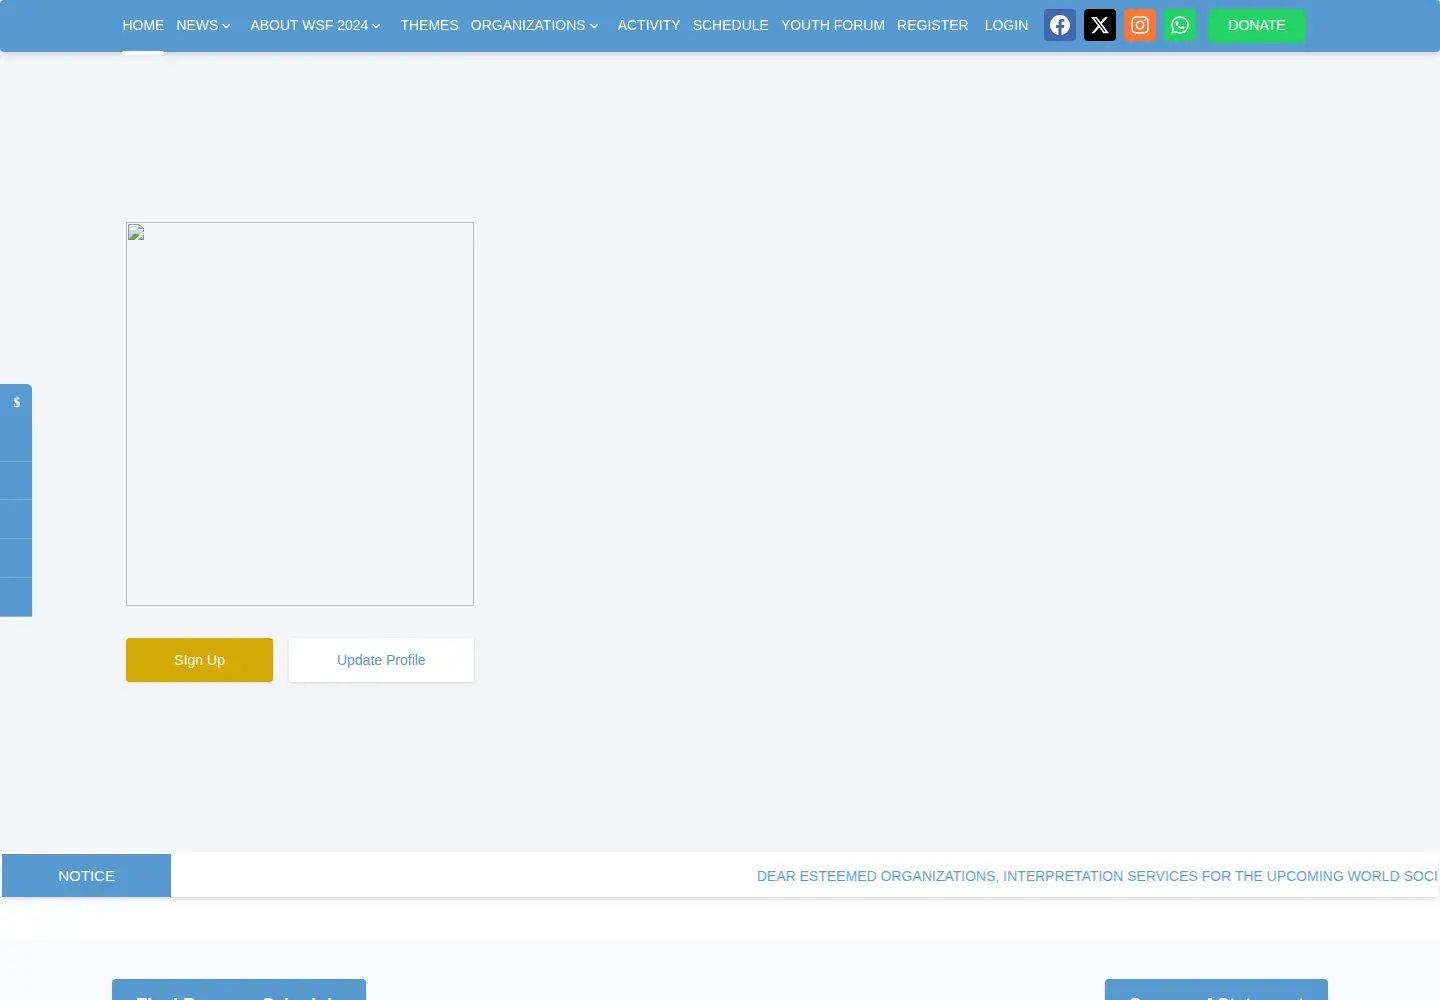
Task: Expand the ORGANIZATIONS dropdown menu
Action: click(535, 25)
